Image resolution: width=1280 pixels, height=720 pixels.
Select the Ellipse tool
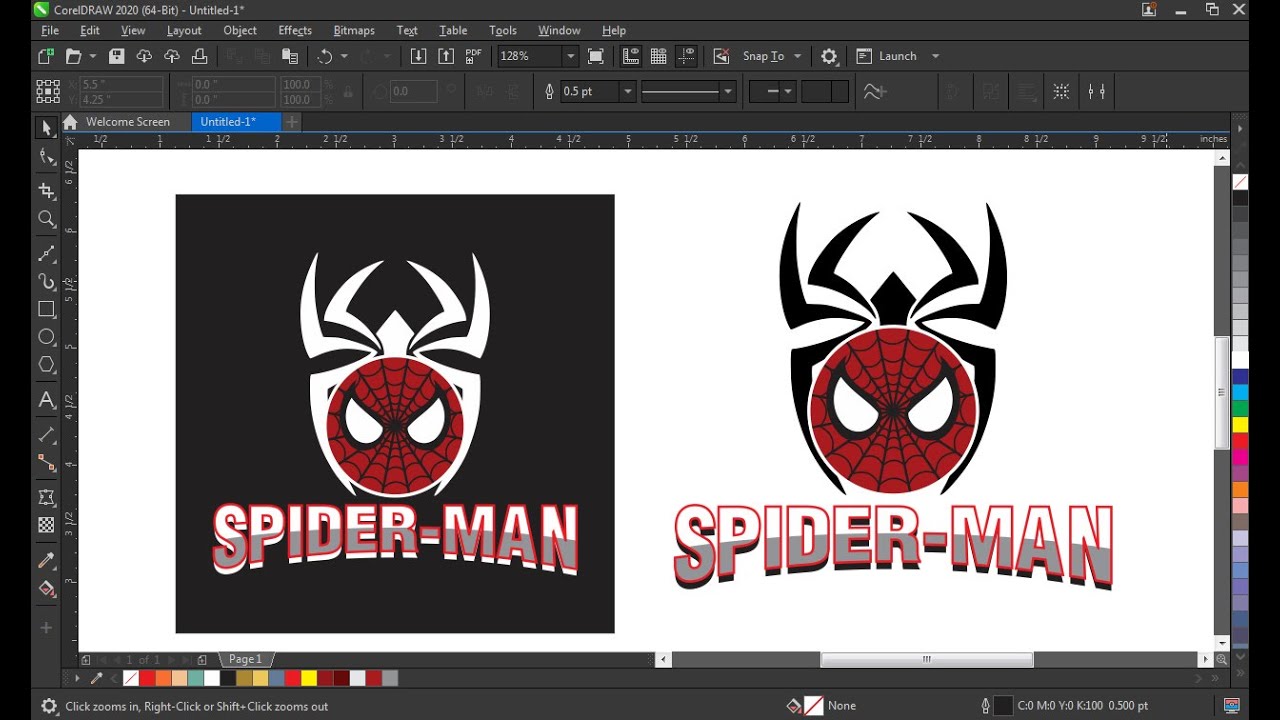pos(46,337)
